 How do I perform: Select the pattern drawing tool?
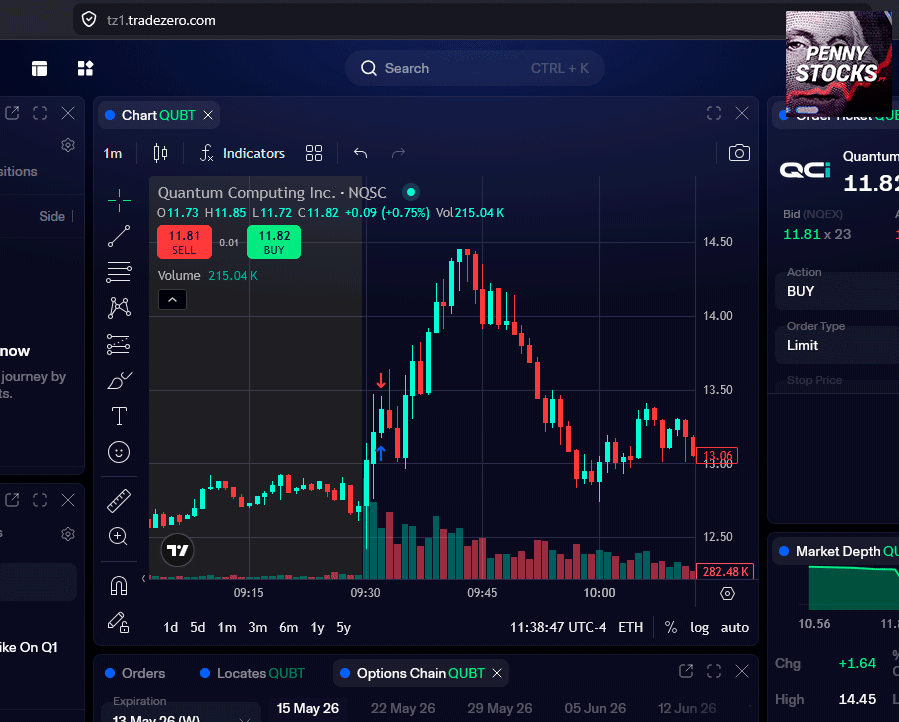(119, 308)
